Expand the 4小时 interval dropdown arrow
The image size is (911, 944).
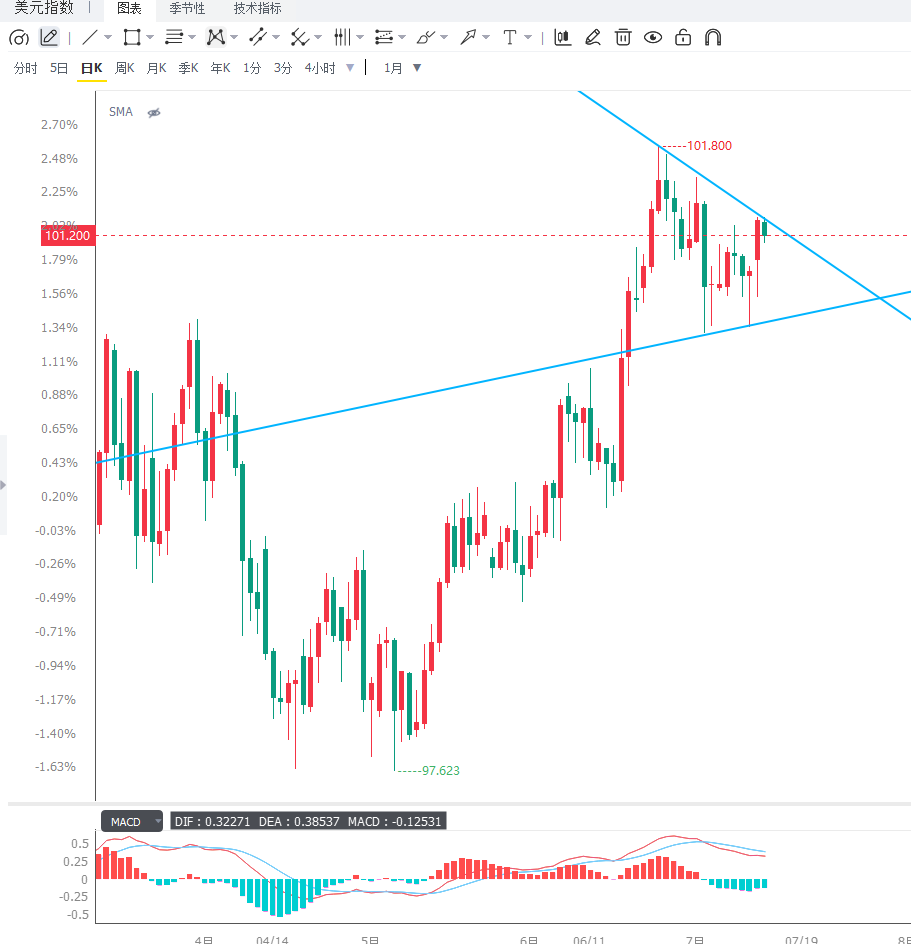click(x=350, y=67)
